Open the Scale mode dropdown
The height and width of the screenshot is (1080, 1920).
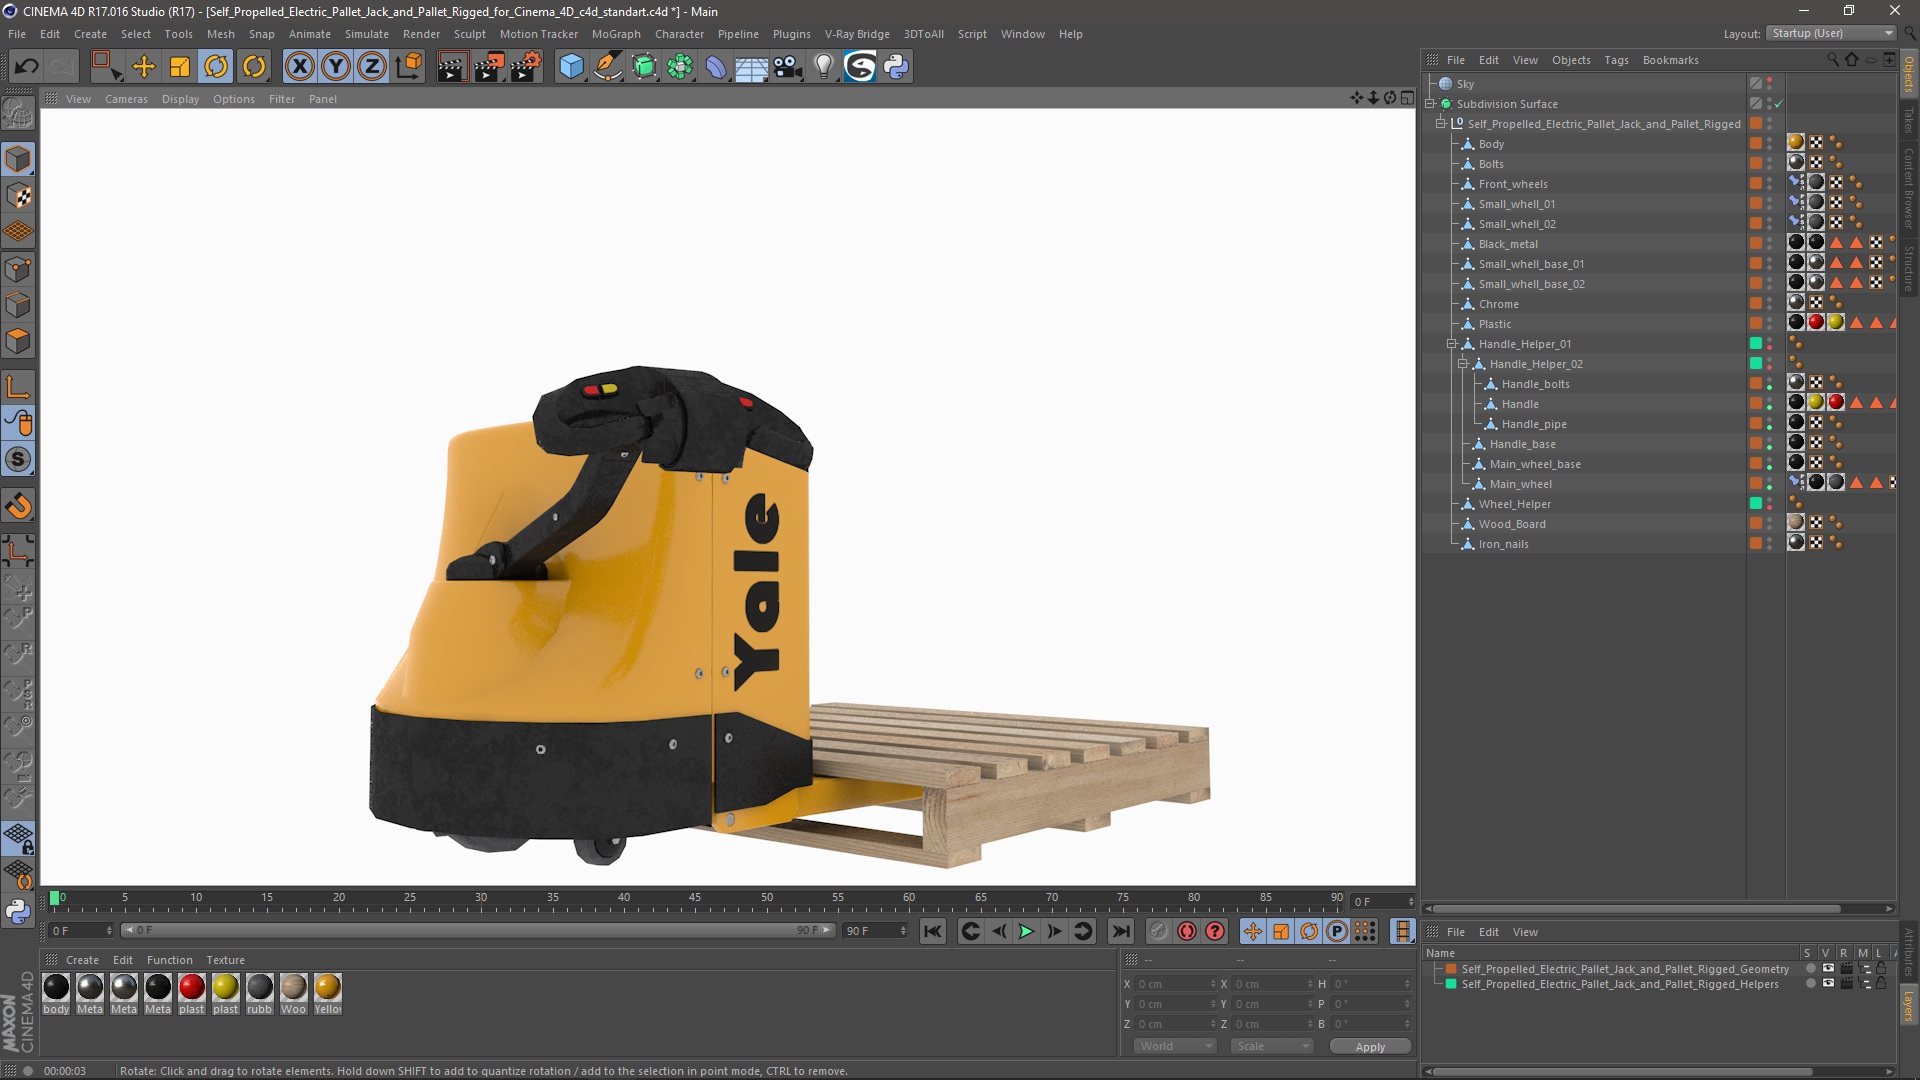pyautogui.click(x=1271, y=1046)
